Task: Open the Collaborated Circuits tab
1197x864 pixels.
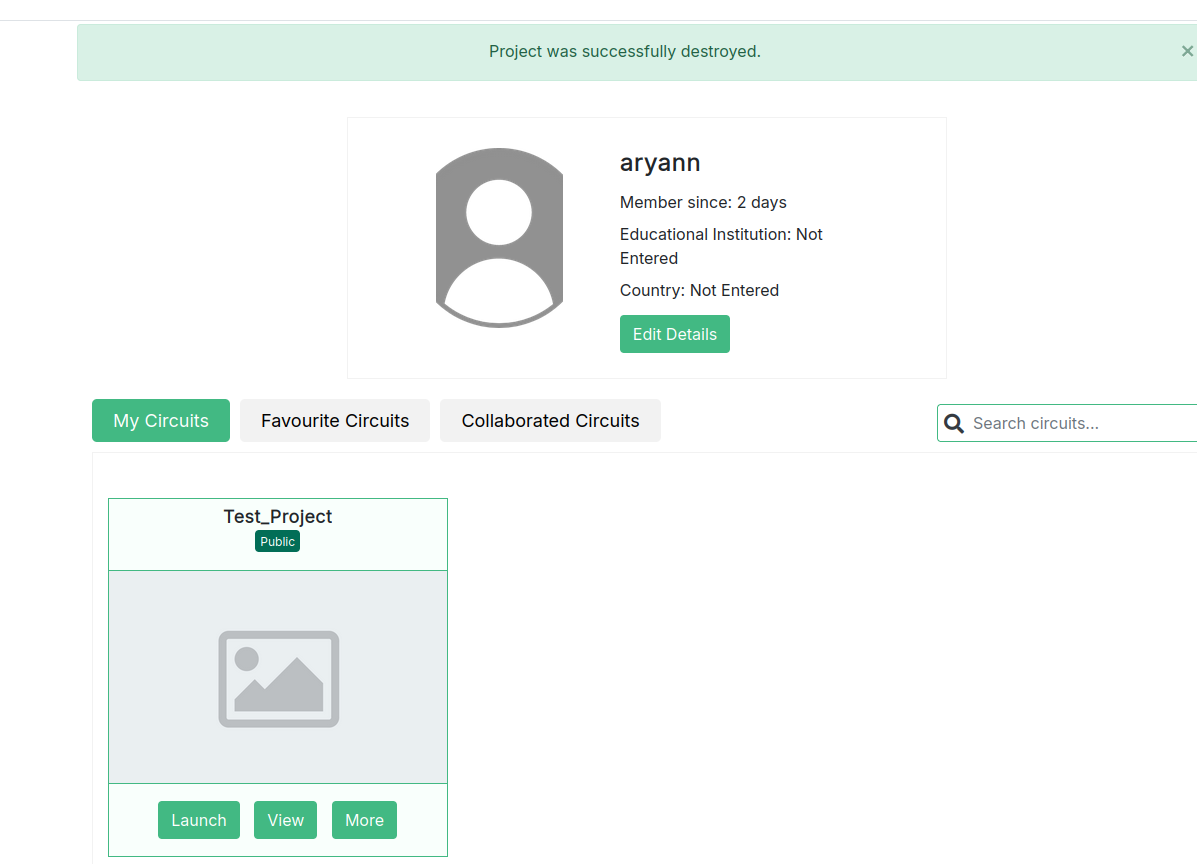Action: pyautogui.click(x=550, y=420)
